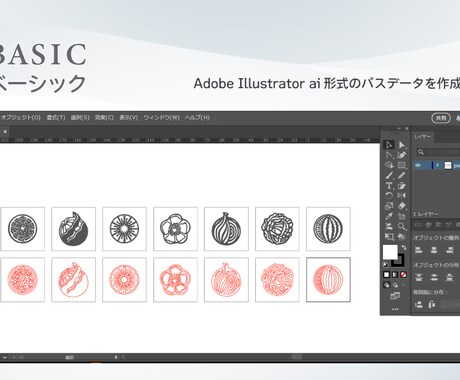460x380 pixels.
Task: Select black poppy flower artboard
Action: point(175,229)
